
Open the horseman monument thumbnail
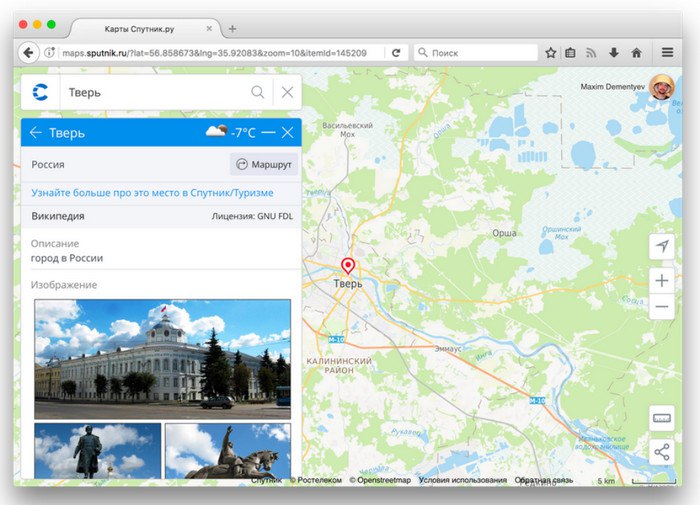pyautogui.click(x=228, y=451)
